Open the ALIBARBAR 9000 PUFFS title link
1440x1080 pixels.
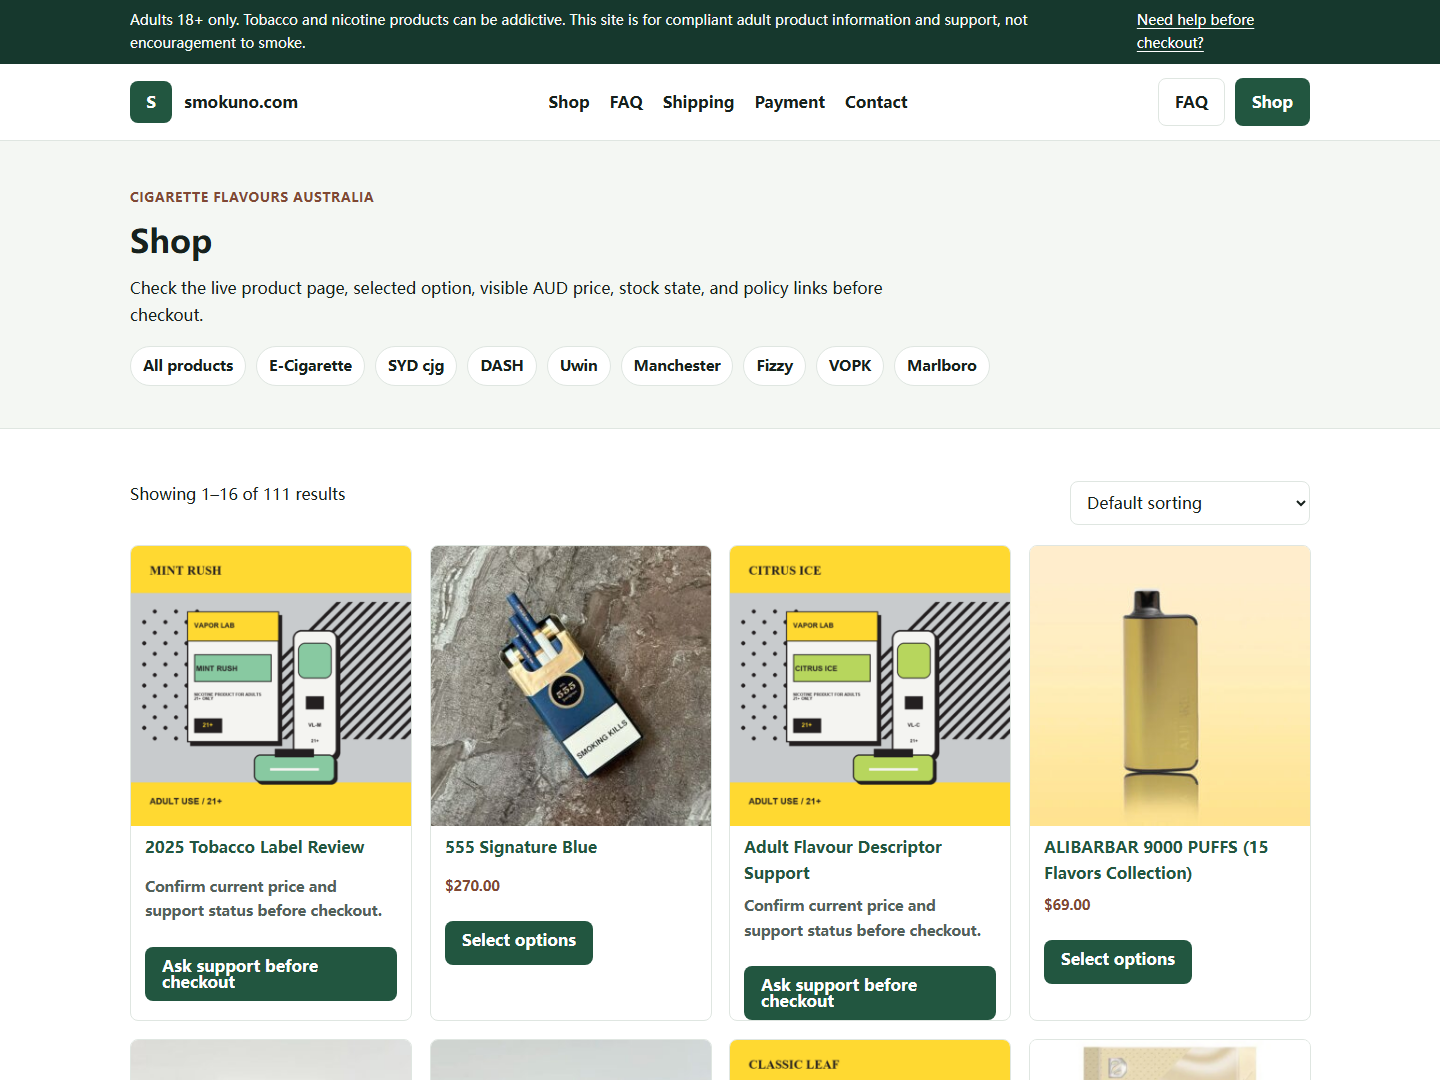pyautogui.click(x=1156, y=860)
